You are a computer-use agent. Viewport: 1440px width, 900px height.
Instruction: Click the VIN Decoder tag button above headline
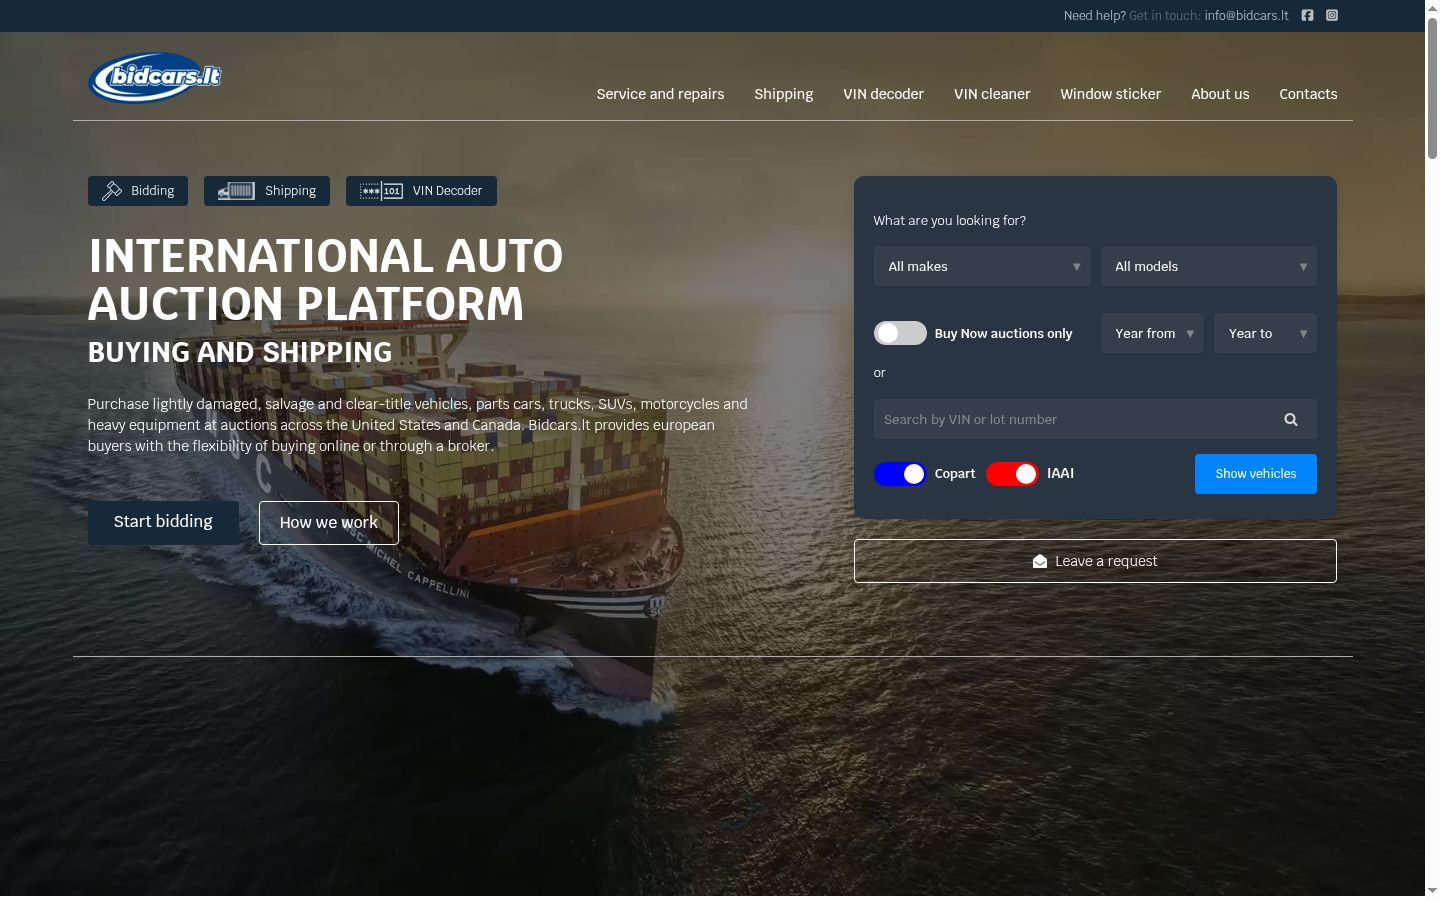click(x=421, y=191)
